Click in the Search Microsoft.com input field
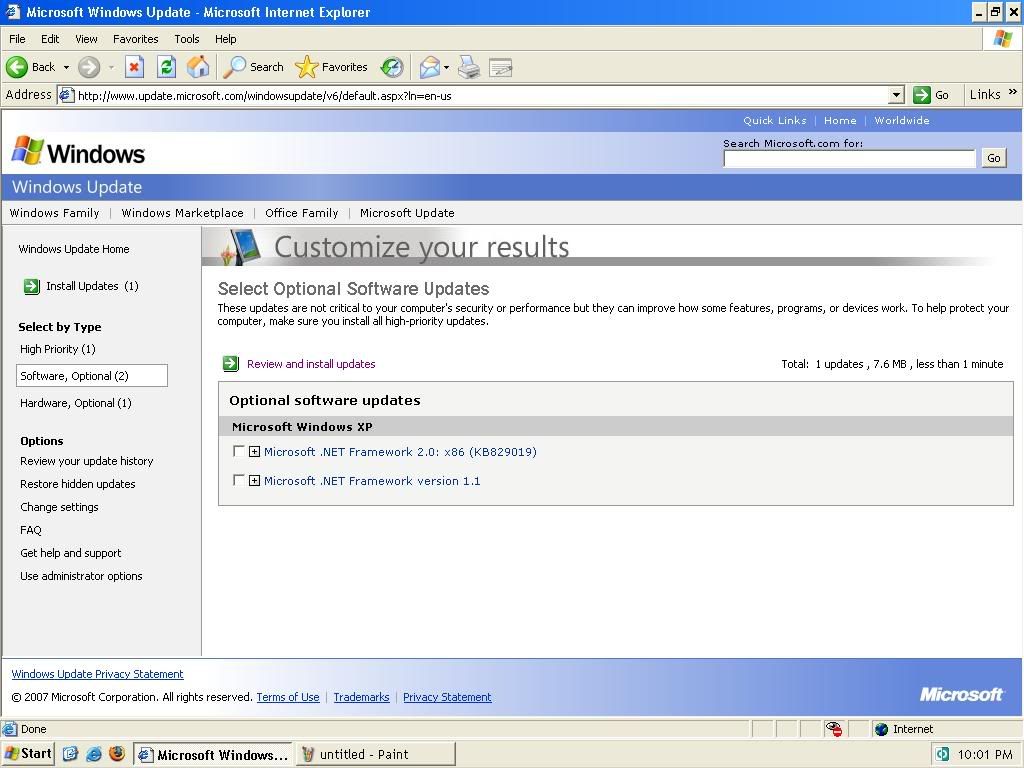This screenshot has width=1024, height=768. [x=849, y=158]
